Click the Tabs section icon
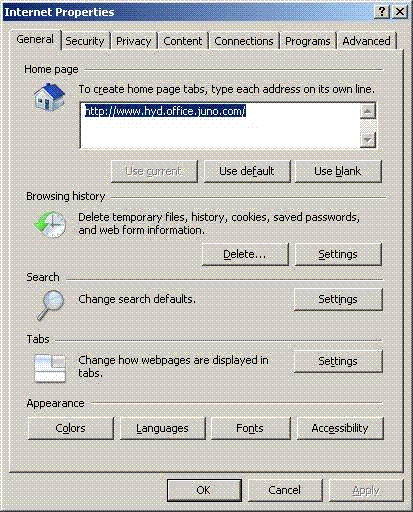 (x=50, y=368)
